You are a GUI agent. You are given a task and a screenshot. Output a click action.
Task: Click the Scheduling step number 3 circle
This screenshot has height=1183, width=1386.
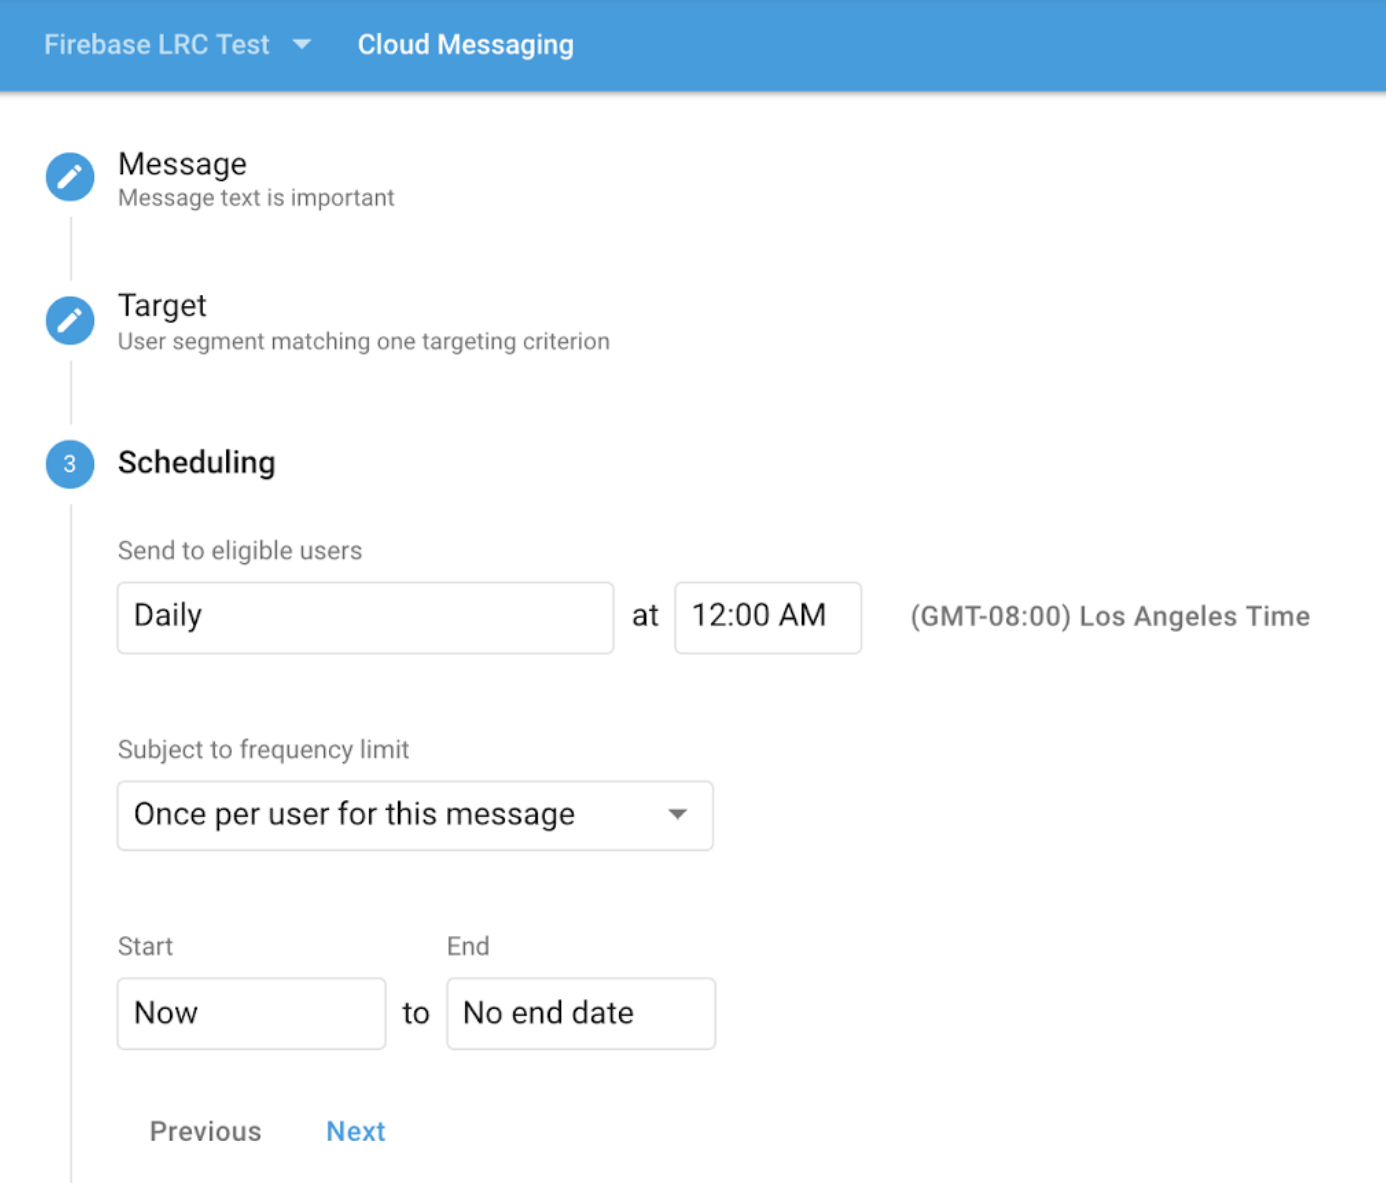tap(70, 464)
